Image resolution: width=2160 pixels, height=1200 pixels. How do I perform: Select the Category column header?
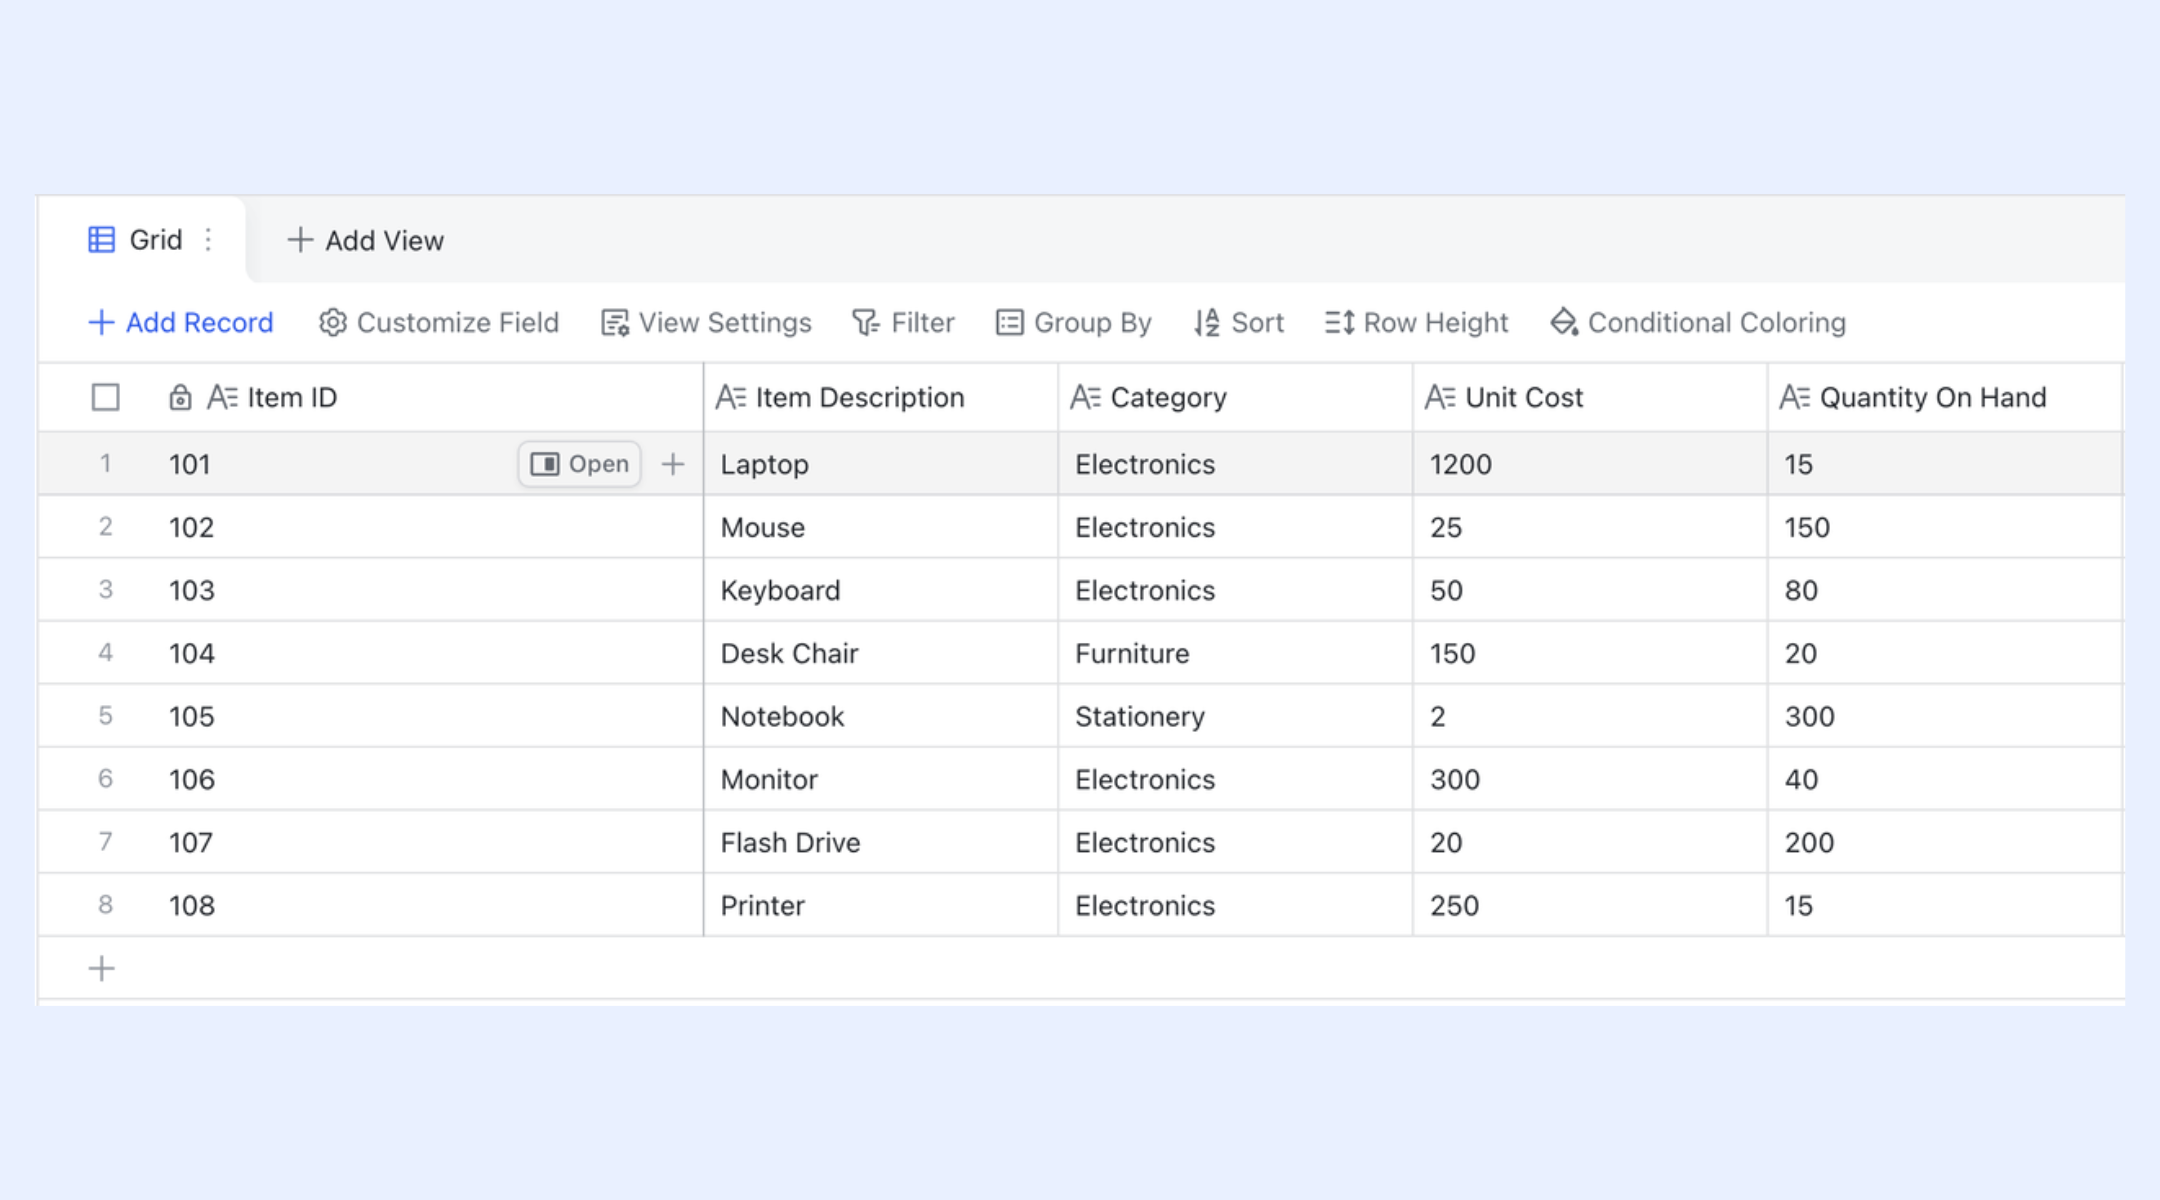click(x=1235, y=398)
